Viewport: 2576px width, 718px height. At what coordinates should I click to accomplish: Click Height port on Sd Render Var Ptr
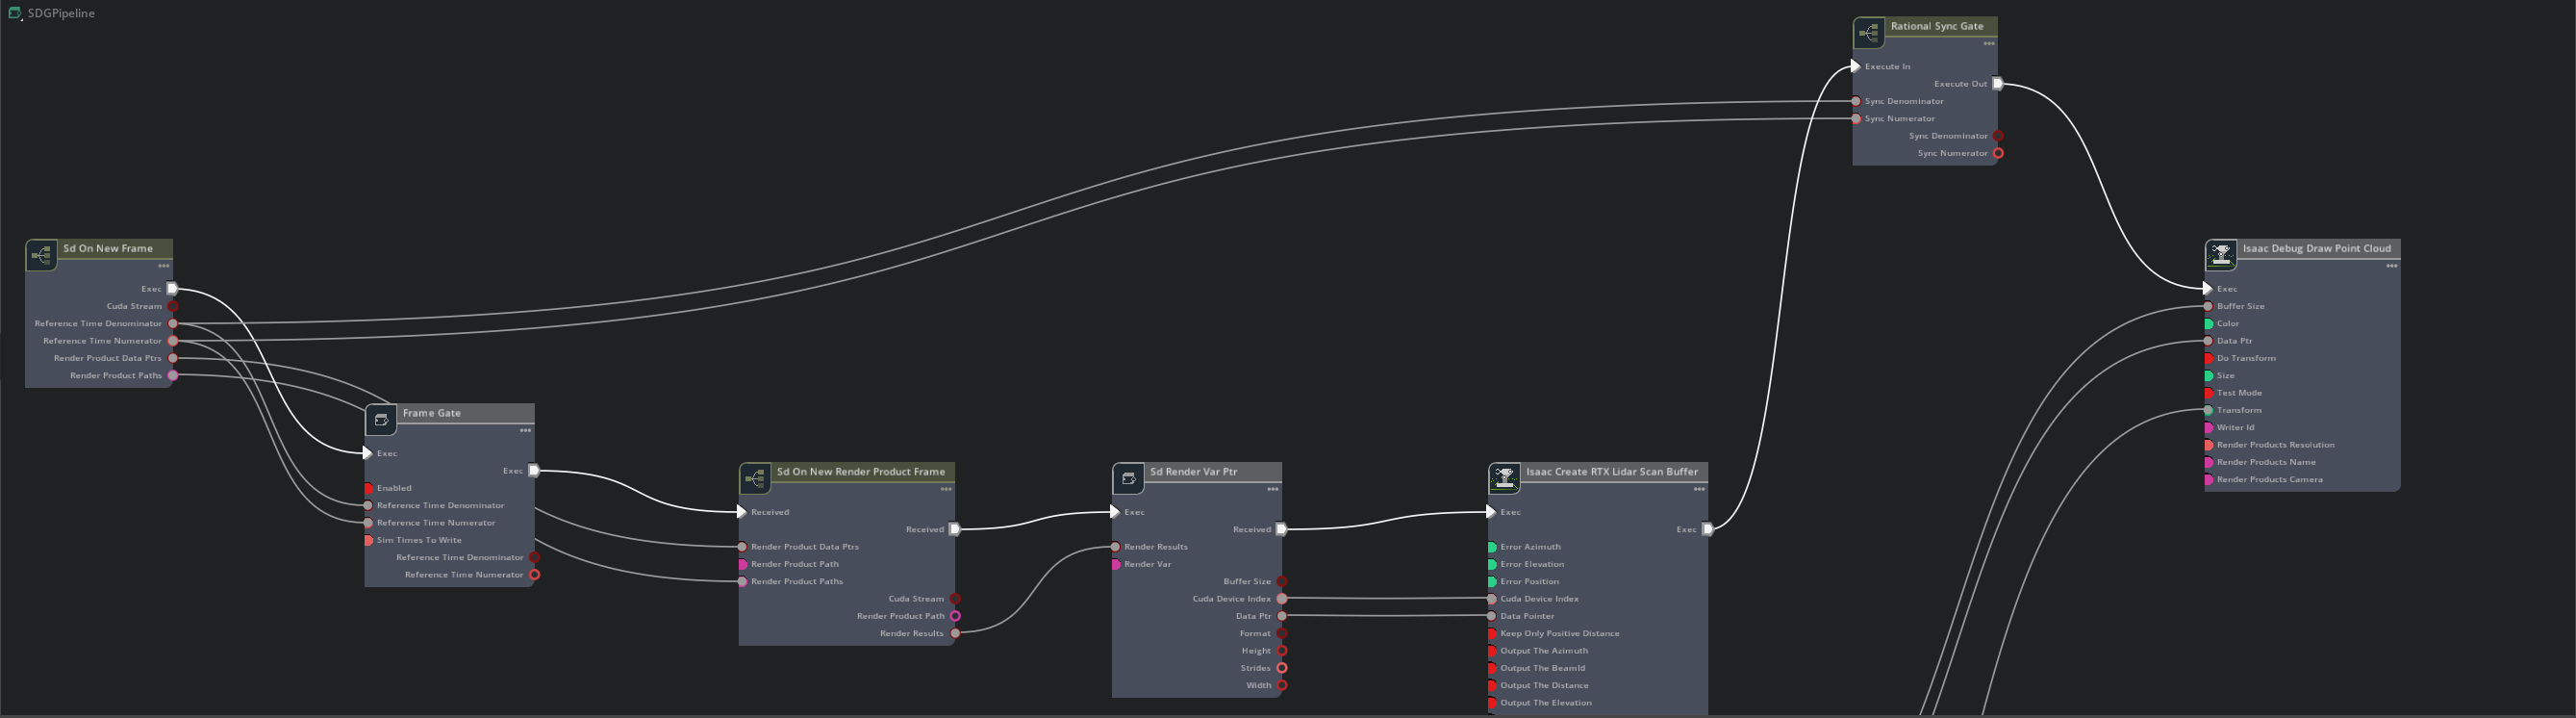pos(1282,651)
